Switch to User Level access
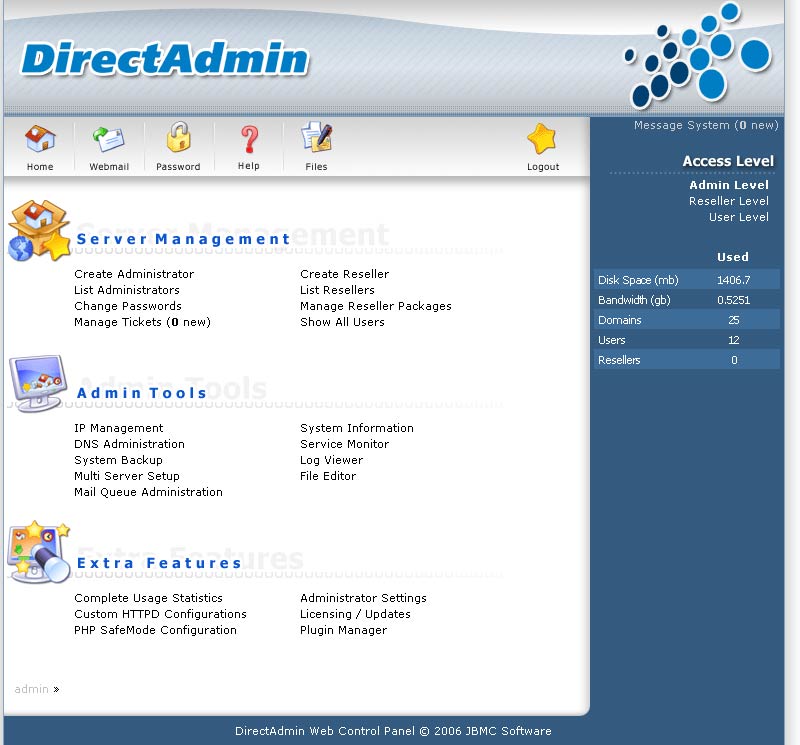 click(738, 217)
